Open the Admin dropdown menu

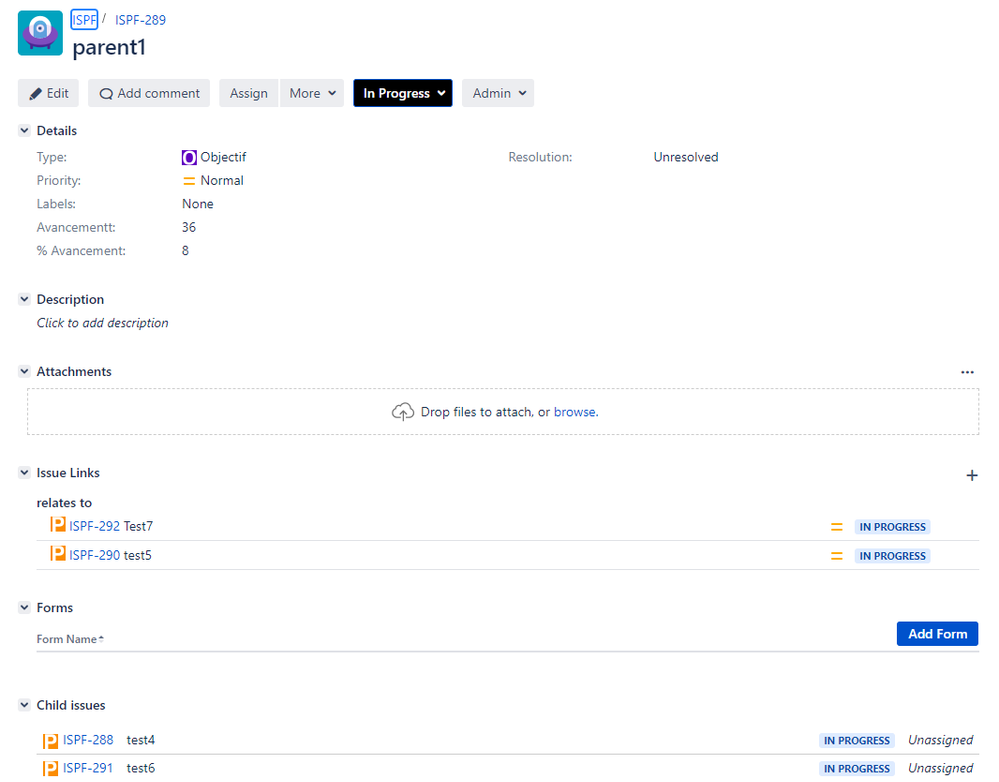(x=498, y=94)
